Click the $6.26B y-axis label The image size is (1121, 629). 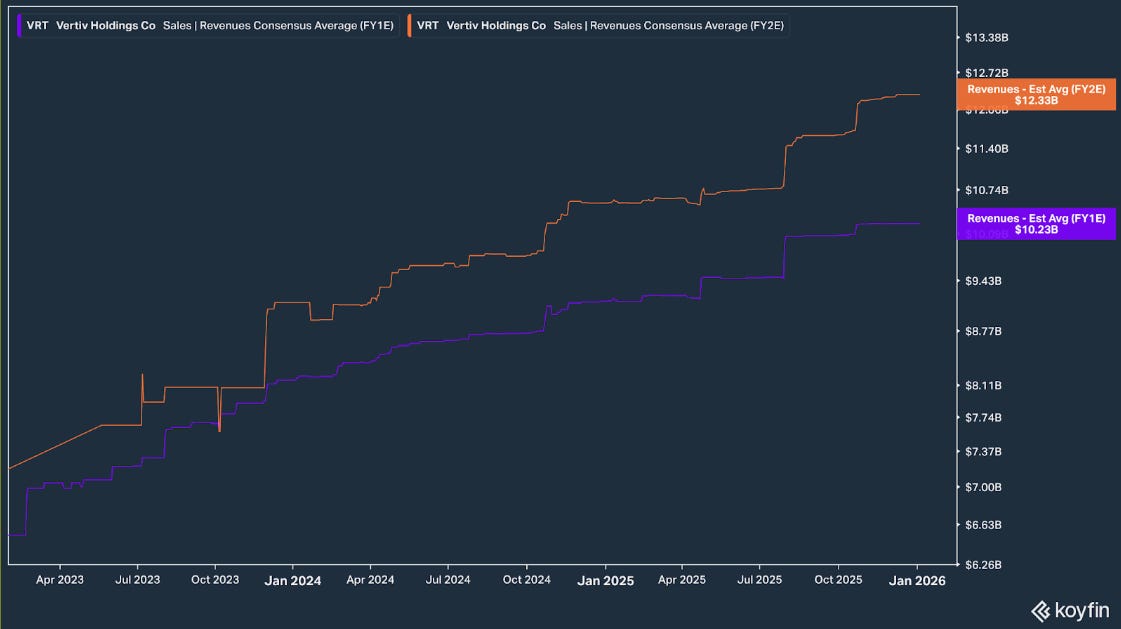983,565
